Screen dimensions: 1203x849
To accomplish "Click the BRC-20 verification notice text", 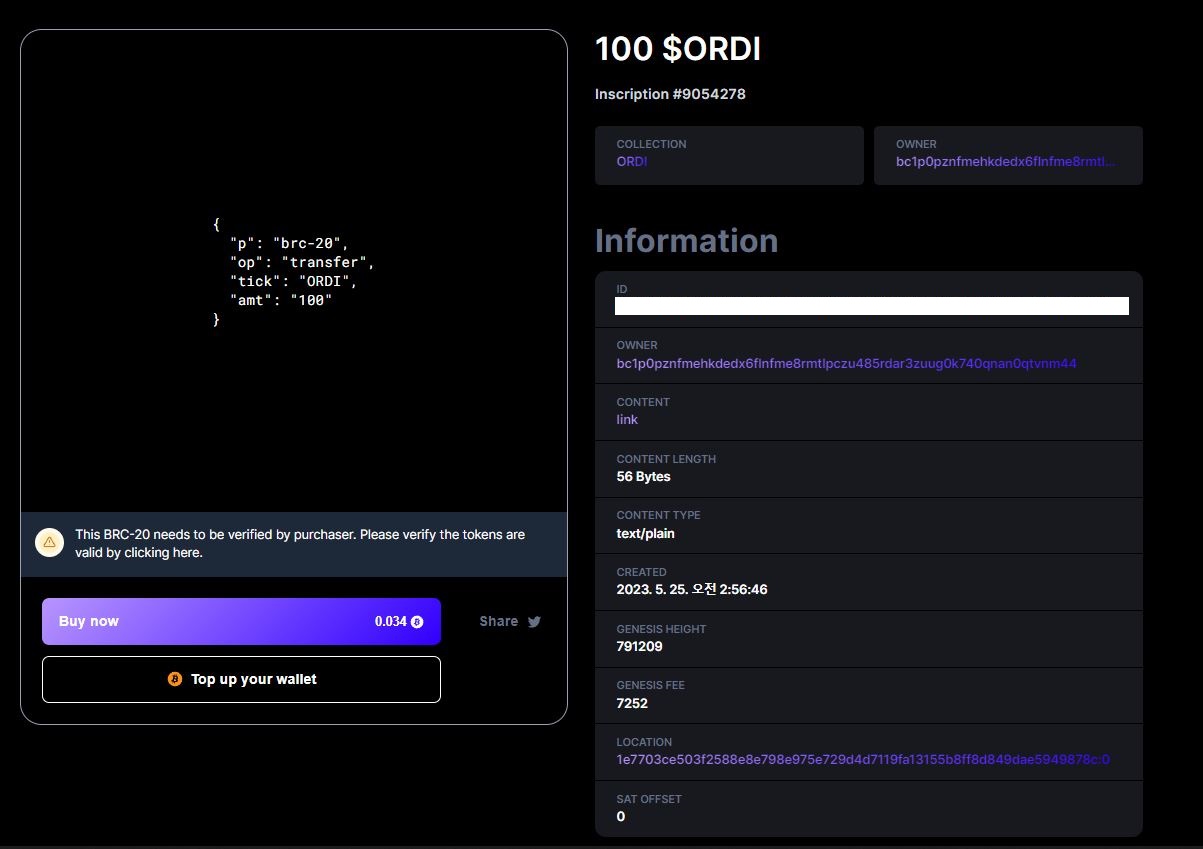I will [300, 543].
